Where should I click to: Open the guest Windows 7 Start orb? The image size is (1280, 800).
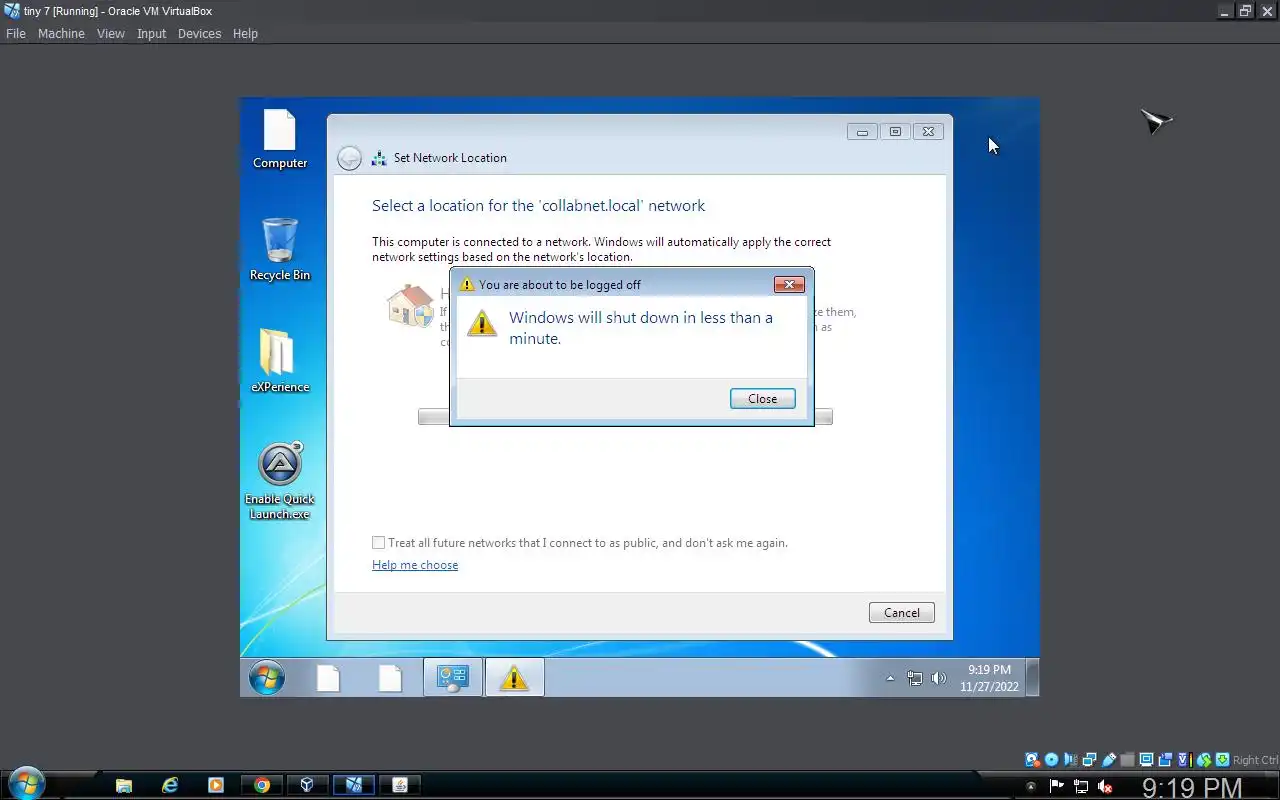267,678
